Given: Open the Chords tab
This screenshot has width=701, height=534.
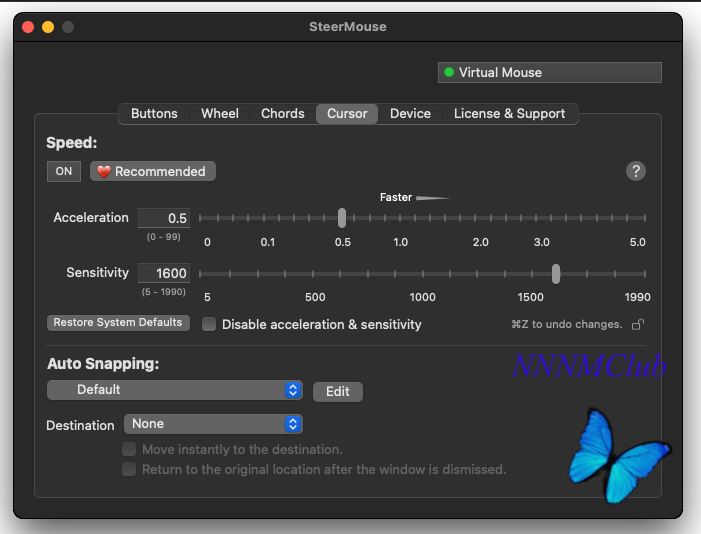Looking at the screenshot, I should coord(283,114).
